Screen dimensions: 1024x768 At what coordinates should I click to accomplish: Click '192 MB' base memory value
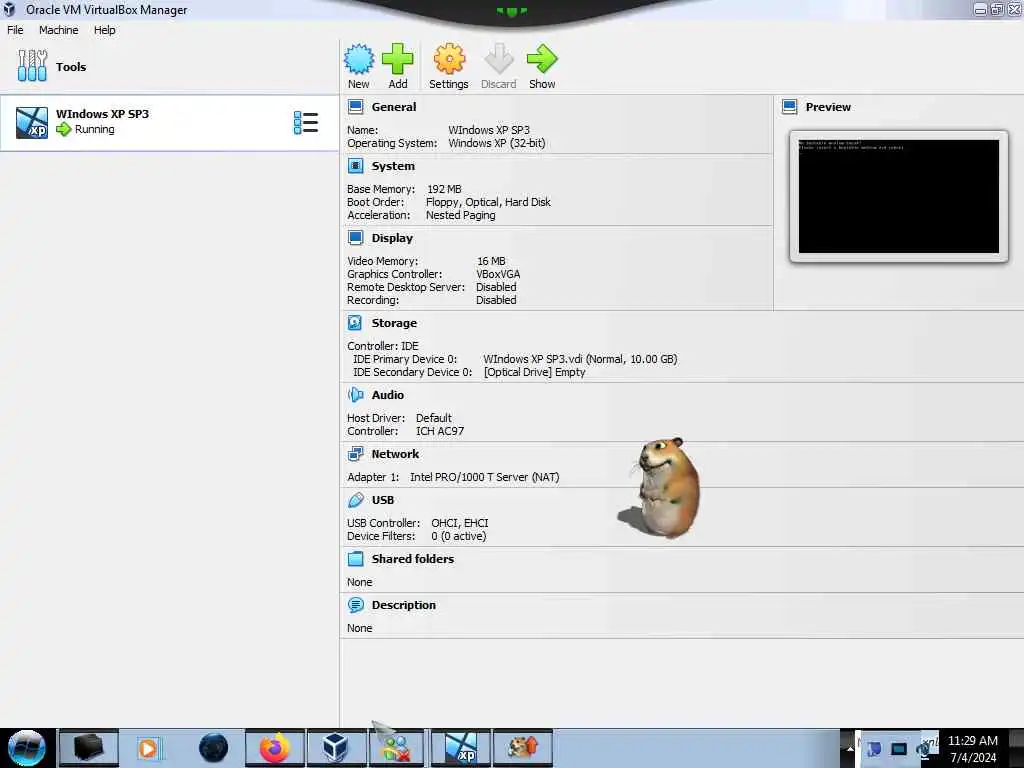point(444,189)
